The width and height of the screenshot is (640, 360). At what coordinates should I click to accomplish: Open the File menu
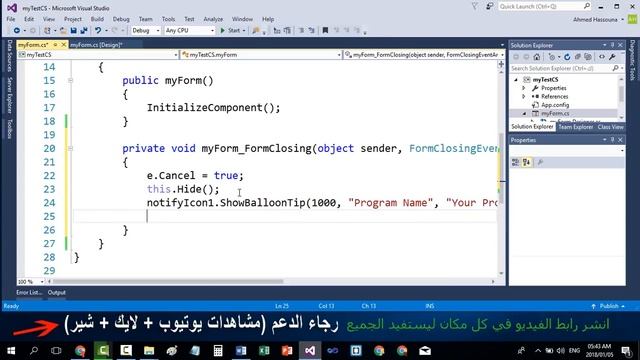pyautogui.click(x=11, y=19)
